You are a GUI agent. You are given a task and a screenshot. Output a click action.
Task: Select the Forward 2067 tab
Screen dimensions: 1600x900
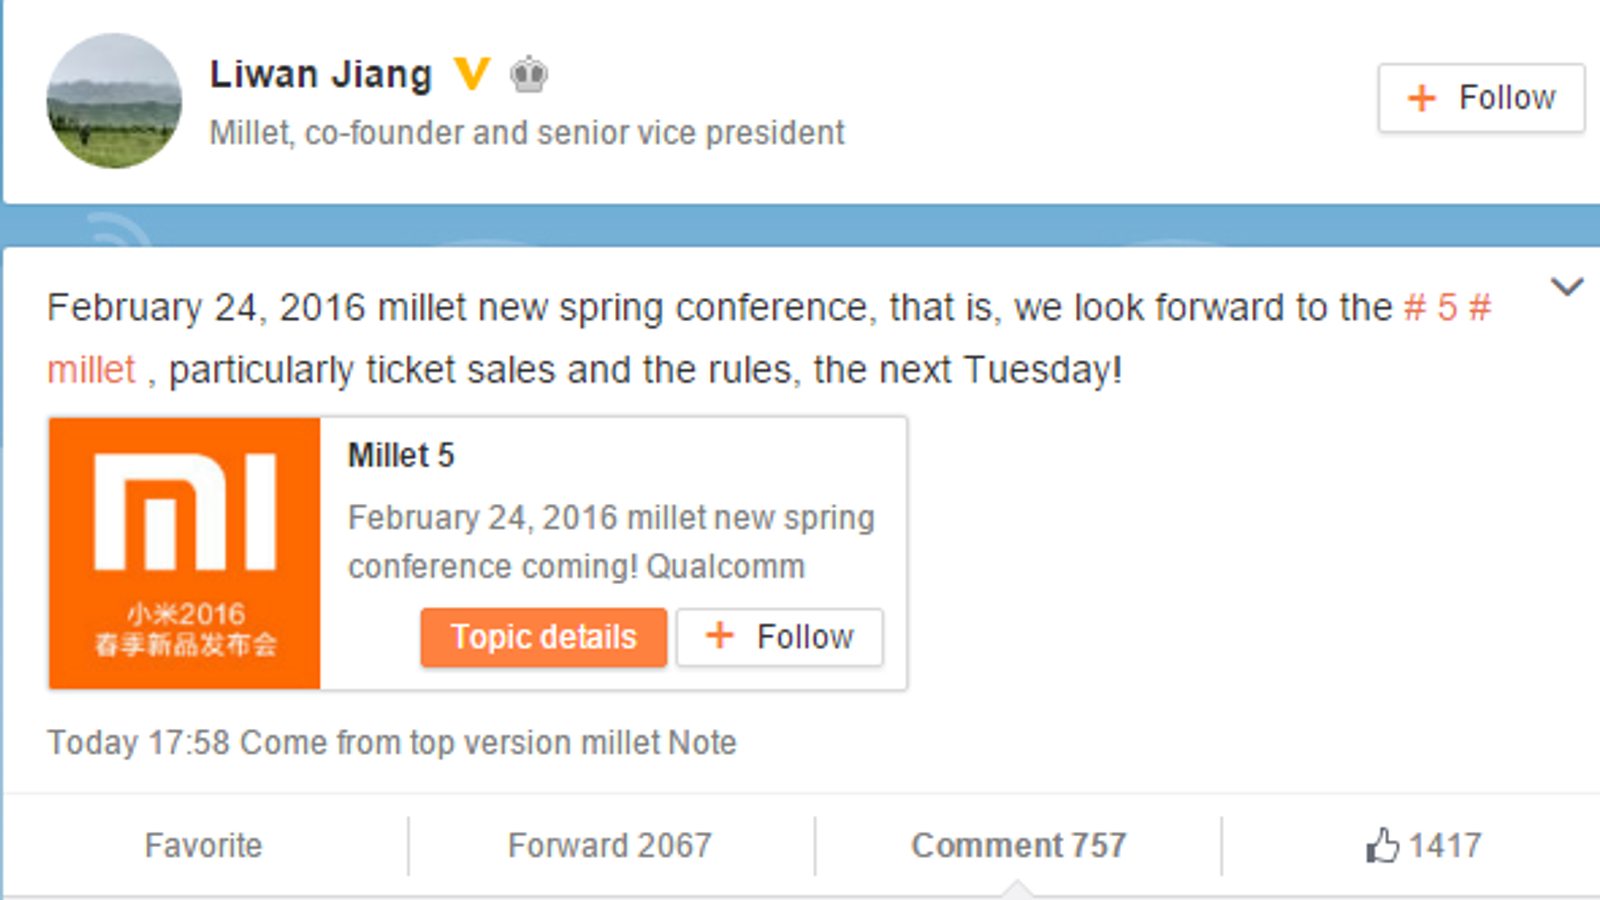pyautogui.click(x=610, y=845)
